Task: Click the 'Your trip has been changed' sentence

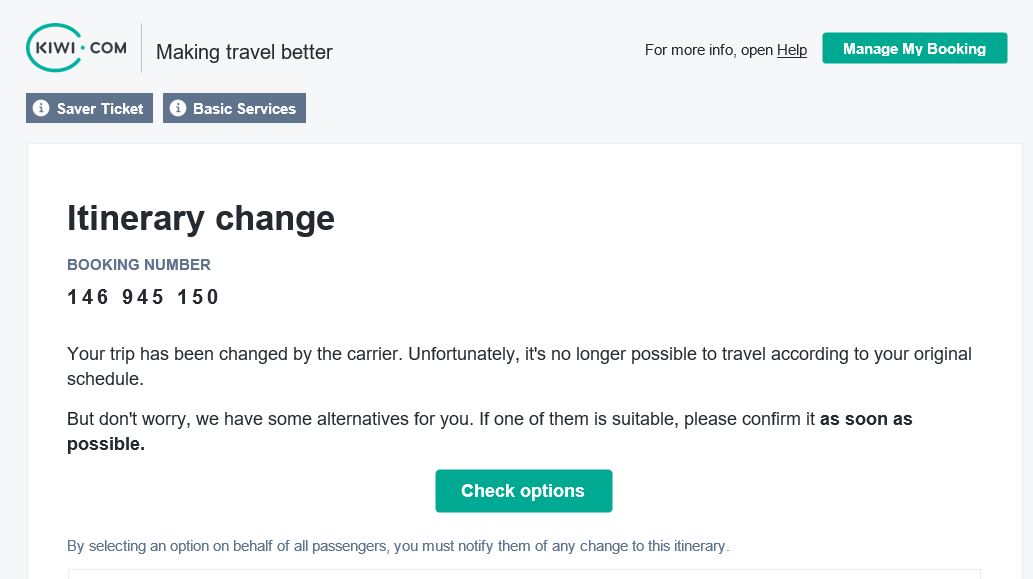Action: (519, 366)
